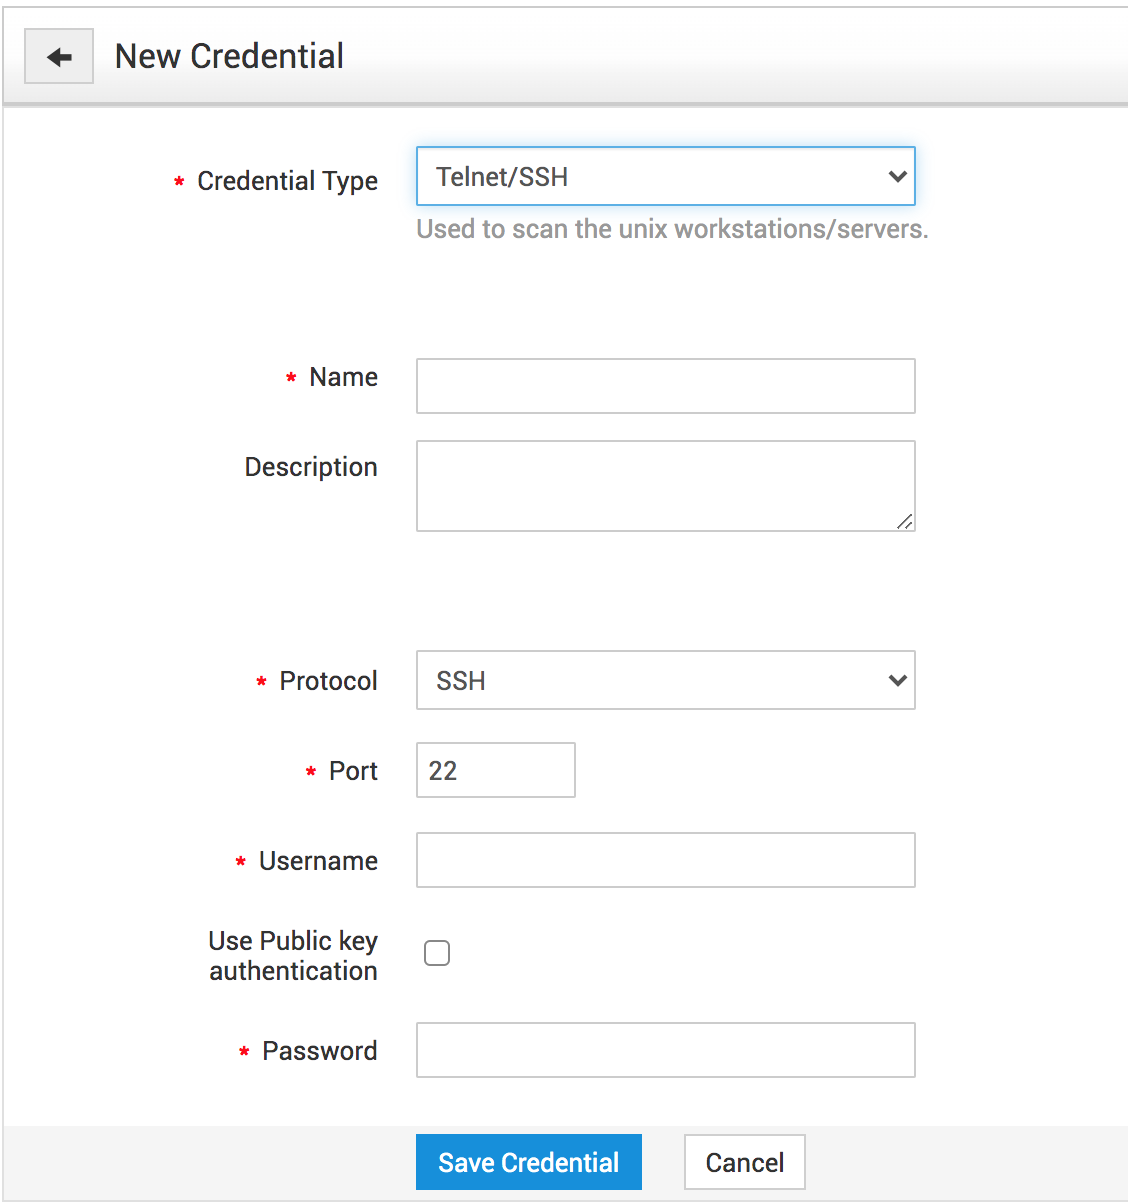Screen dimensions: 1128x1204
Task: Click the "Credential Type" field label
Action: click(x=287, y=181)
